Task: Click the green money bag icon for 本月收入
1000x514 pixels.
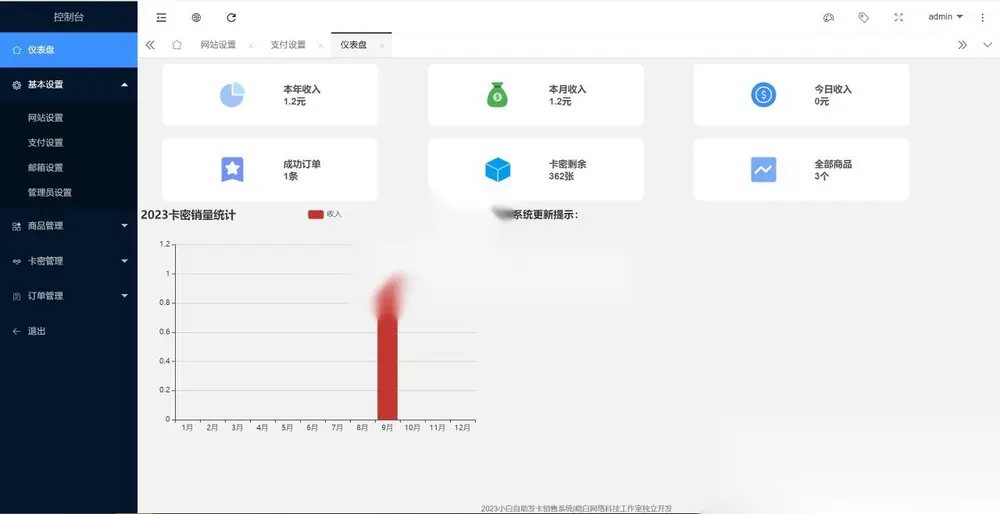Action: click(x=497, y=95)
